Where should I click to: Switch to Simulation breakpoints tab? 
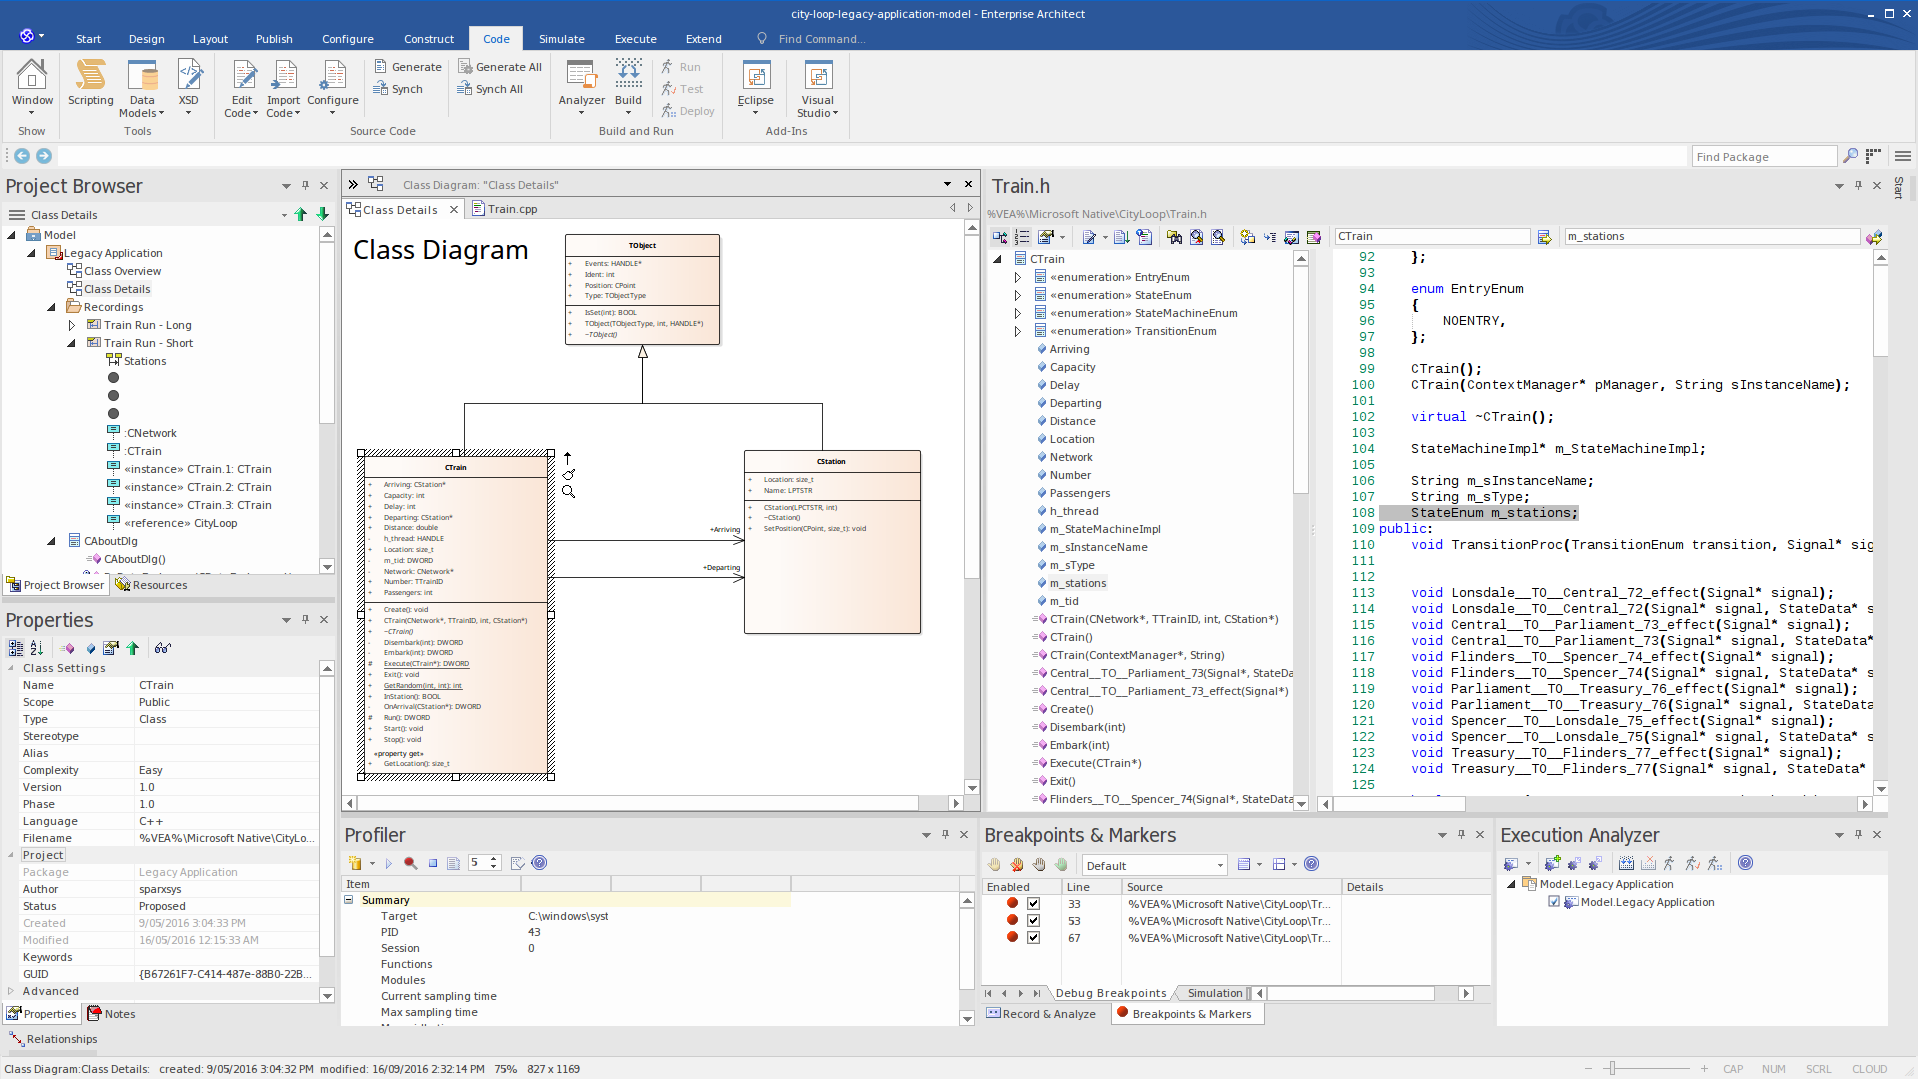coord(1214,993)
